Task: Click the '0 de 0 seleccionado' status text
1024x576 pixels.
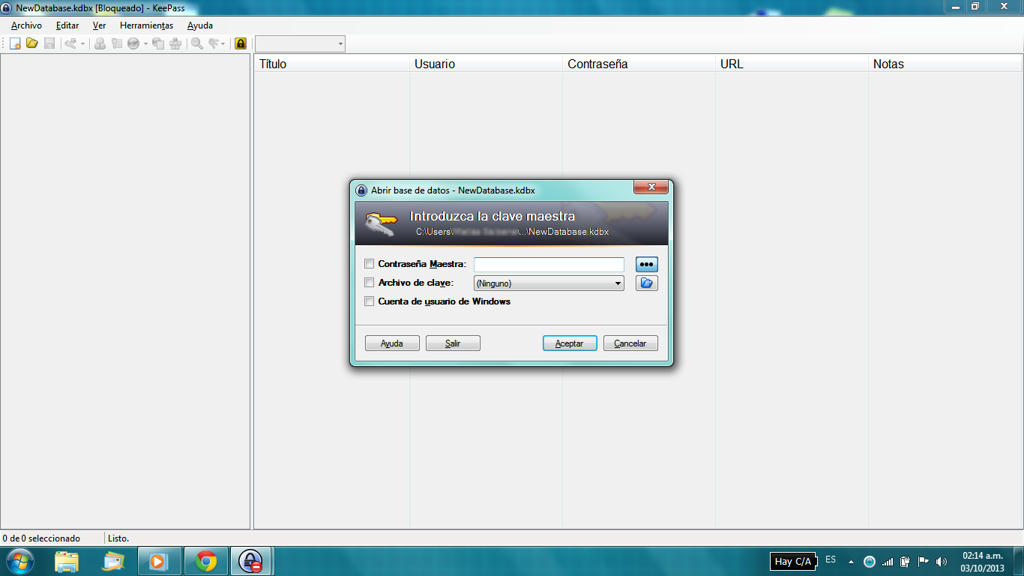Action: 41,539
